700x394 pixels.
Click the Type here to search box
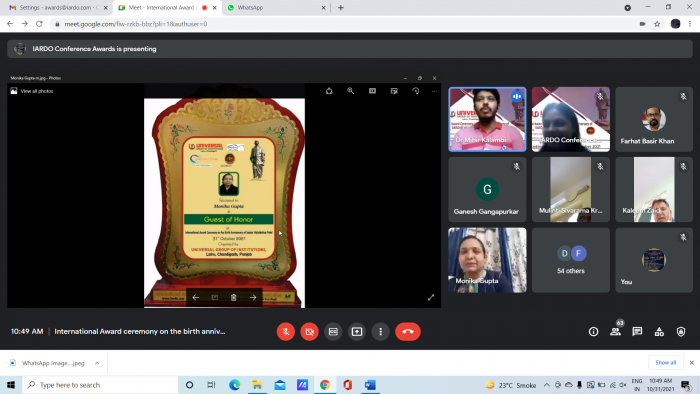coord(100,385)
